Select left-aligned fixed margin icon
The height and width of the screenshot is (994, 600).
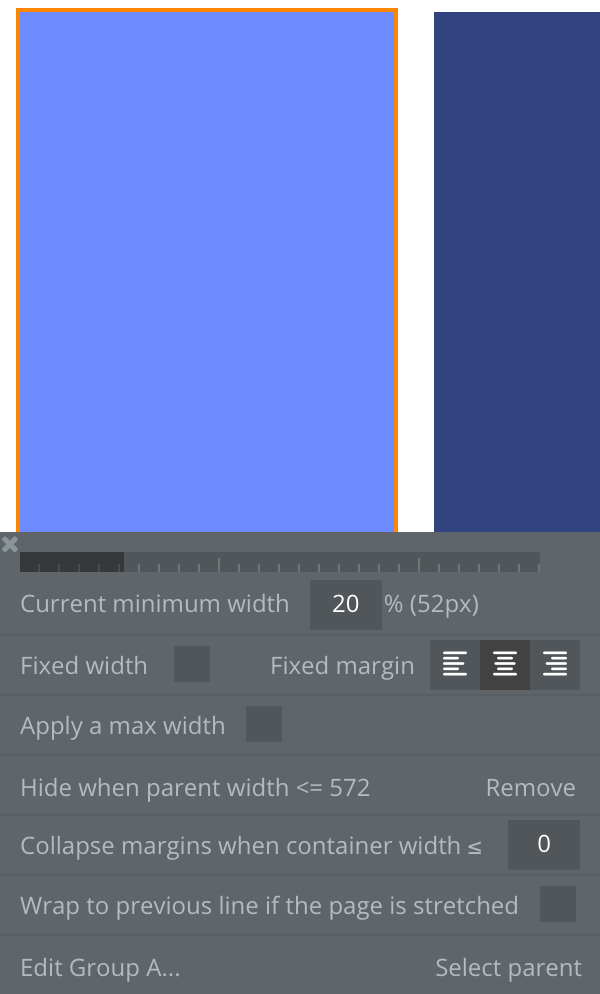tap(455, 664)
